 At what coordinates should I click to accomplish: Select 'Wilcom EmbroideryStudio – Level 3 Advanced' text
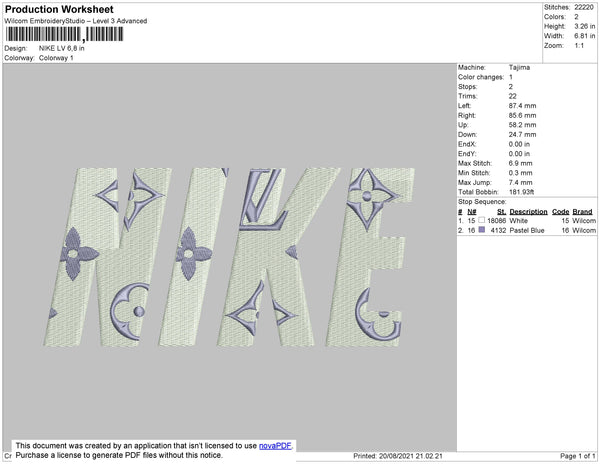76,21
